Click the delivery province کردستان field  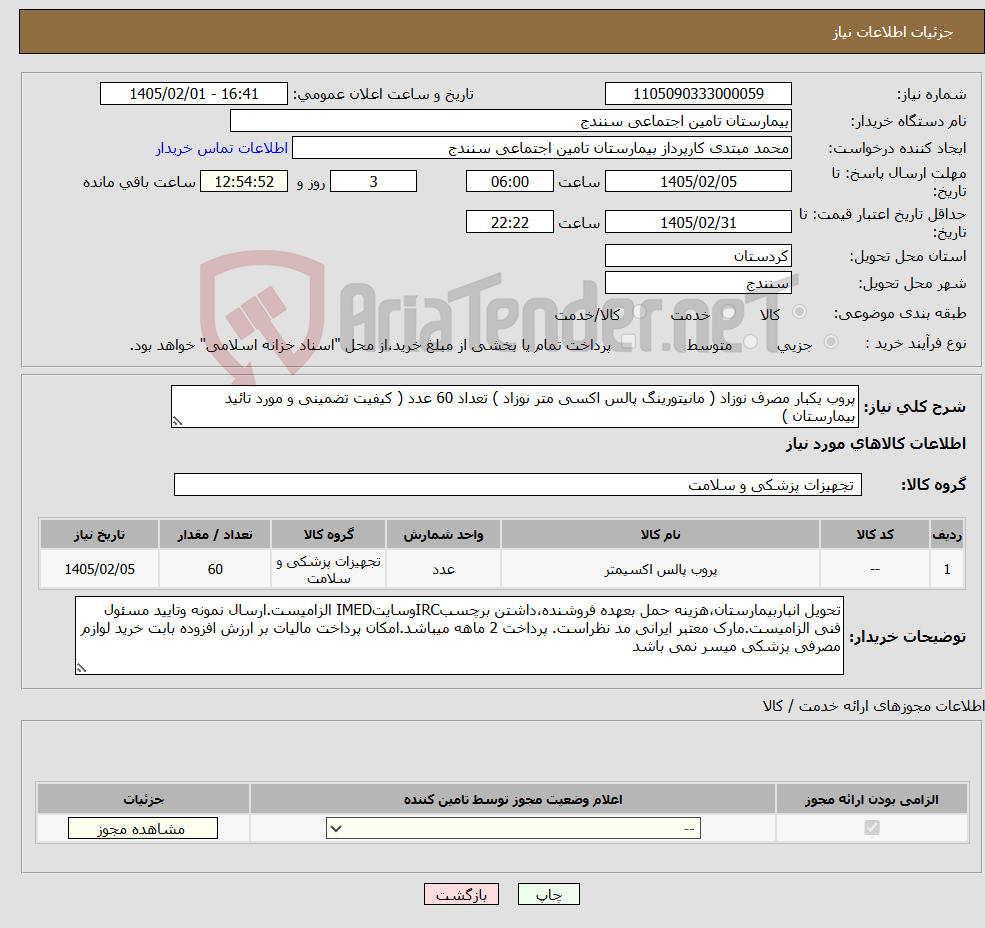698,256
